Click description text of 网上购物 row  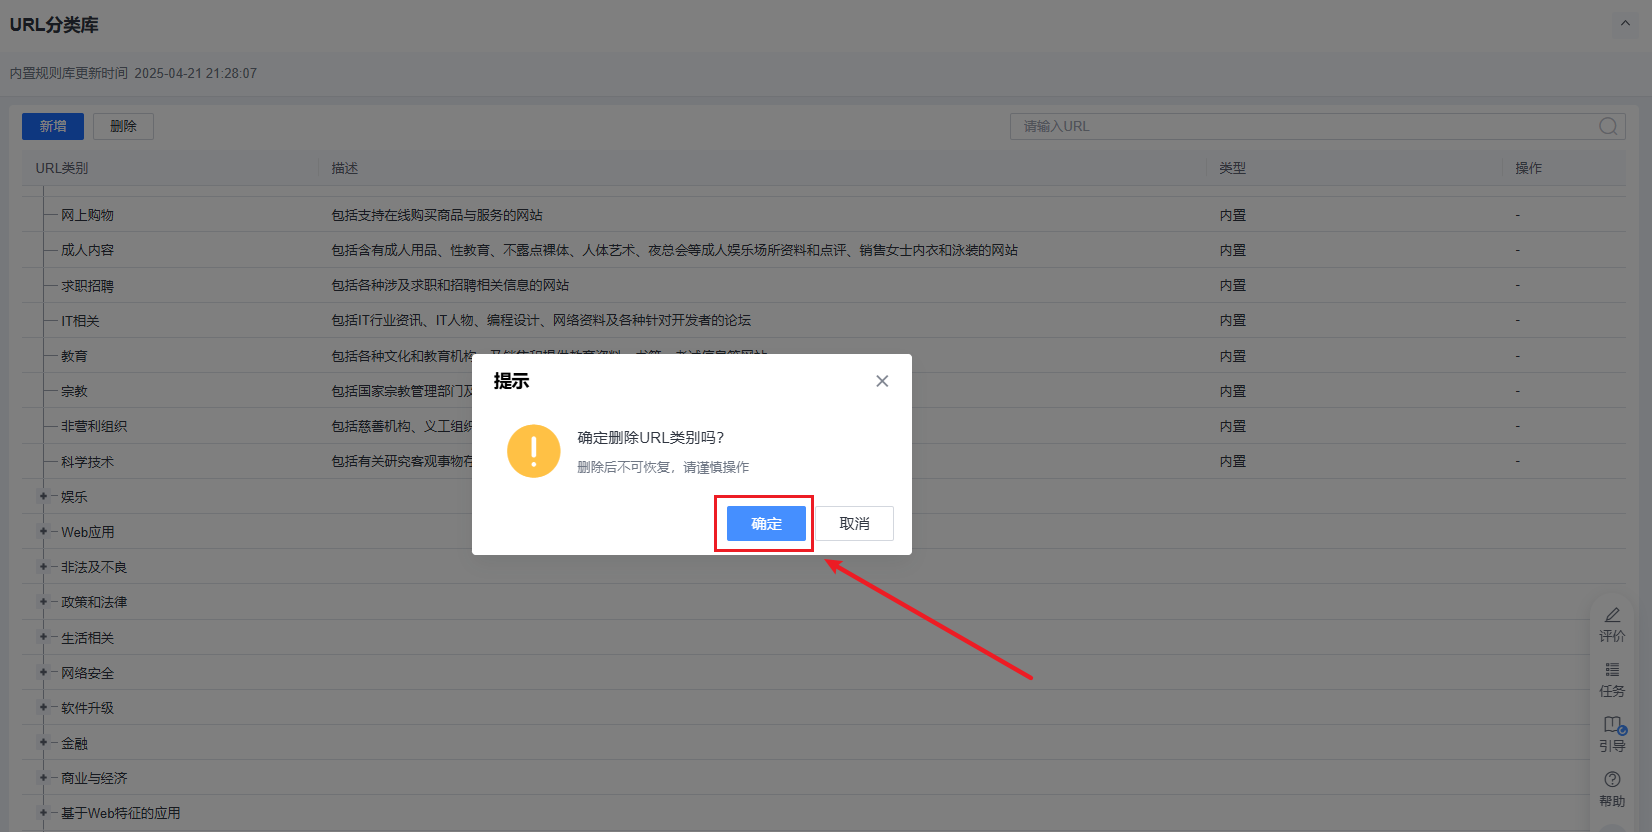click(x=437, y=215)
